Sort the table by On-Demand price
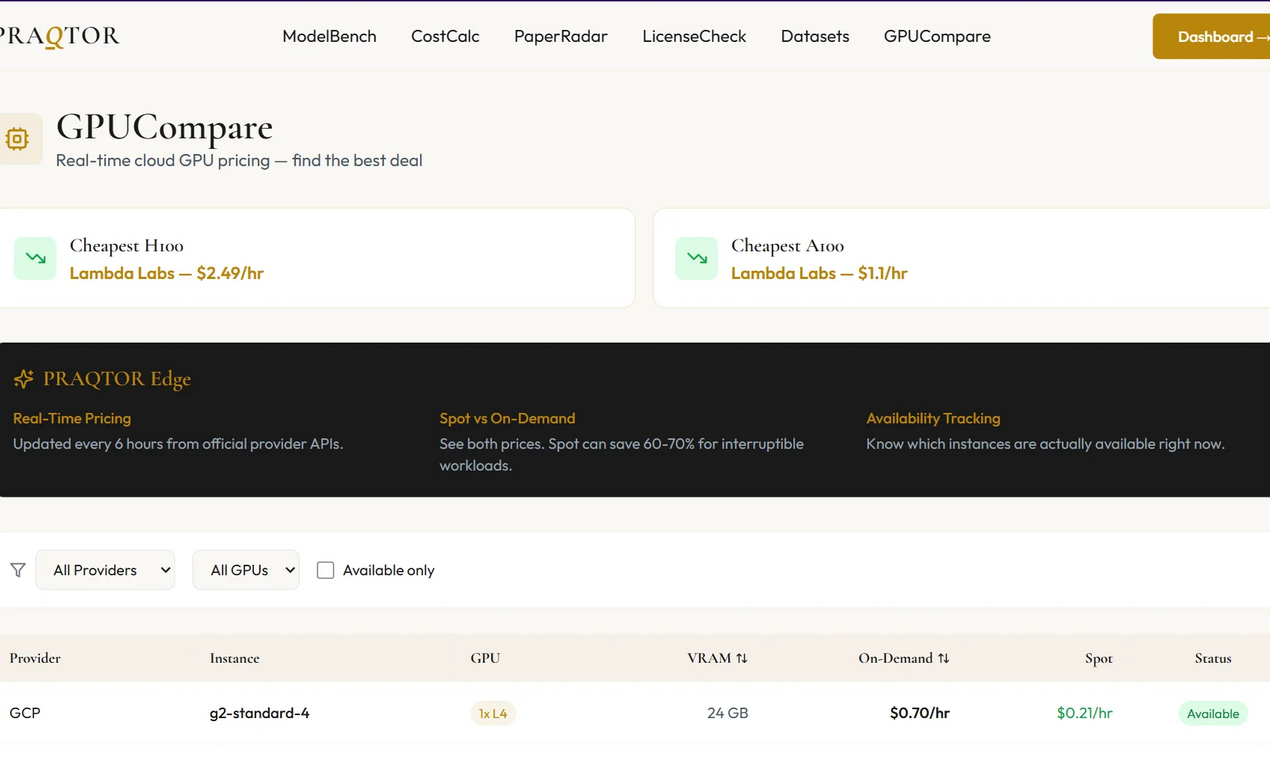Screen dimensions: 1270x760 (904, 658)
